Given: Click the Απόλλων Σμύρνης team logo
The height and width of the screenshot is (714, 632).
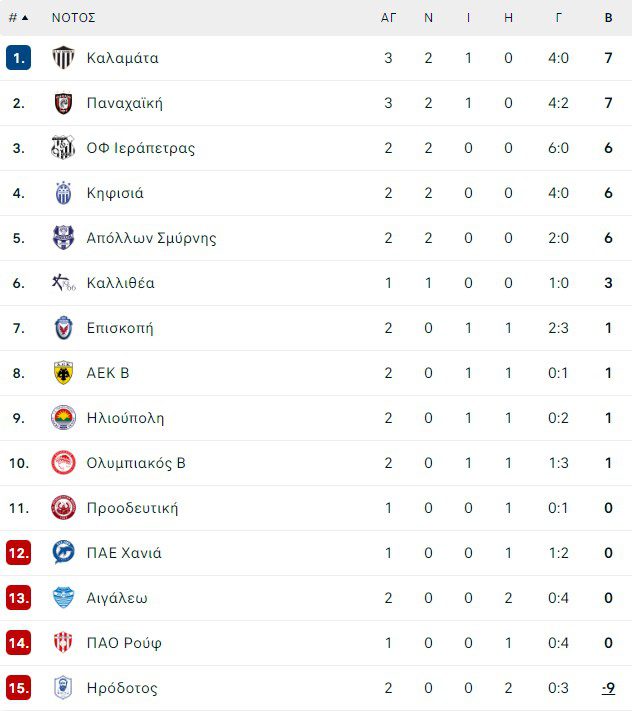Looking at the screenshot, I should (x=63, y=238).
